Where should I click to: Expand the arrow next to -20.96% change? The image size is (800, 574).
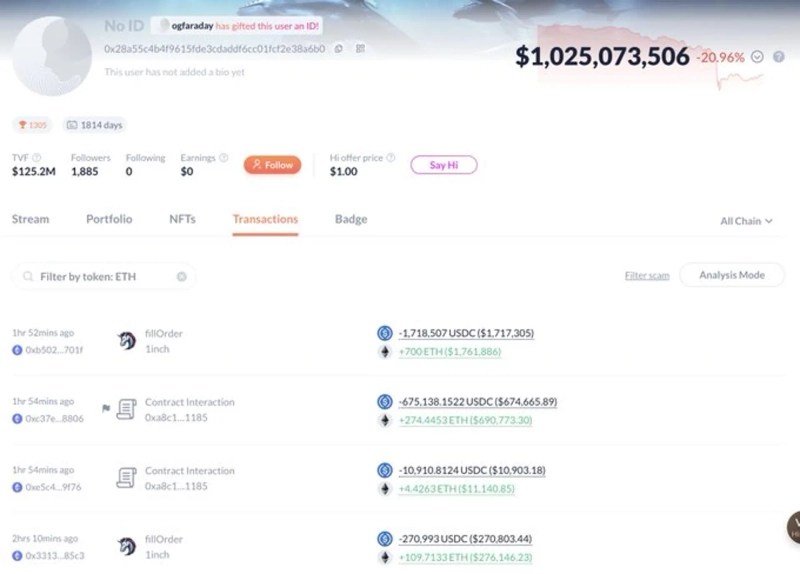tap(757, 57)
